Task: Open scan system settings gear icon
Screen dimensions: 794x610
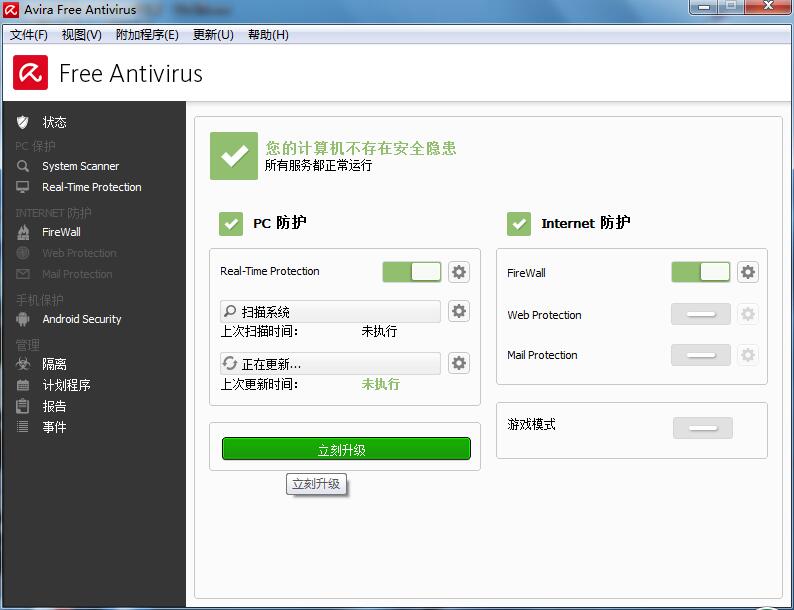Action: click(459, 312)
